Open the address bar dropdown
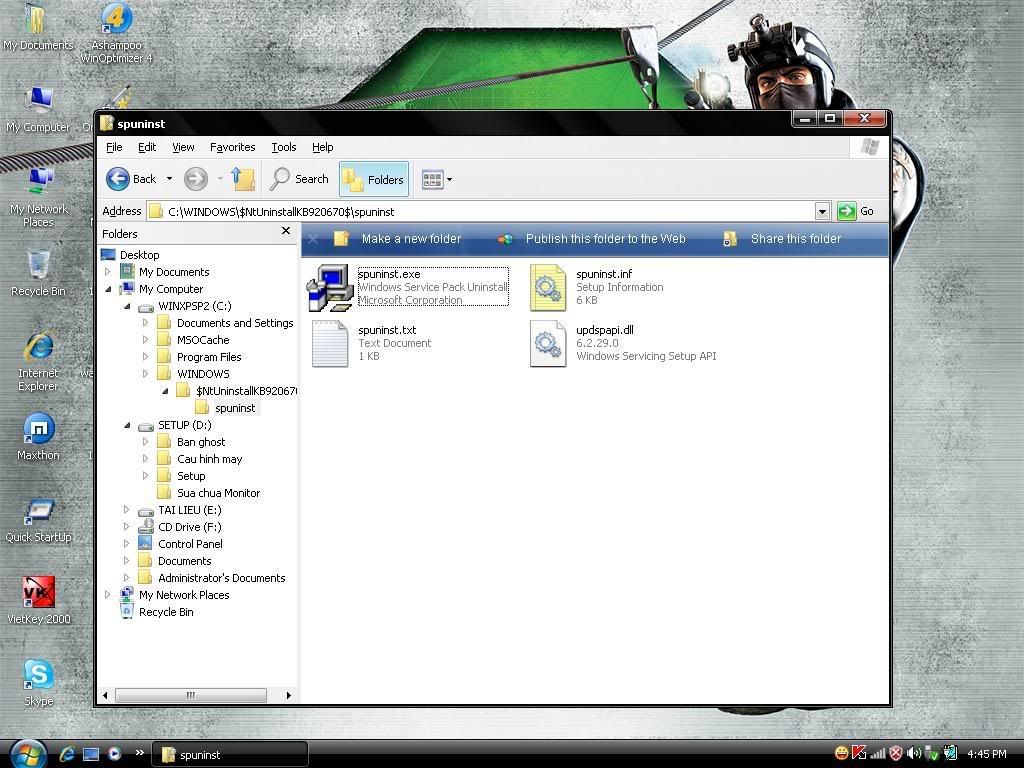Screen dimensions: 1024x768 pos(822,212)
